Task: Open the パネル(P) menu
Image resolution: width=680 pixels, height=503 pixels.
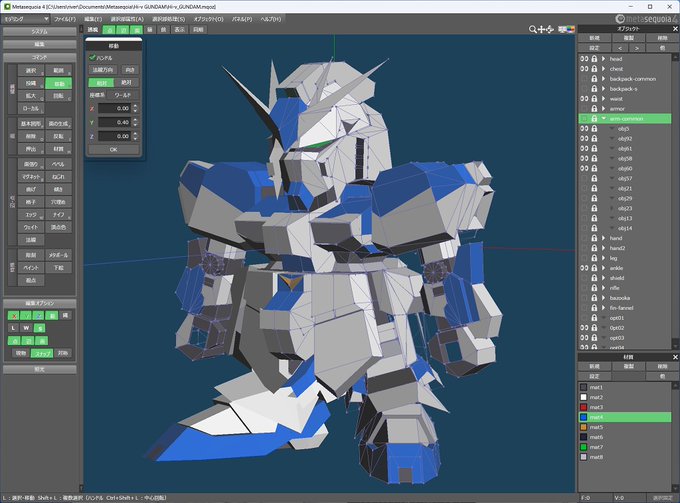Action: 242,19
